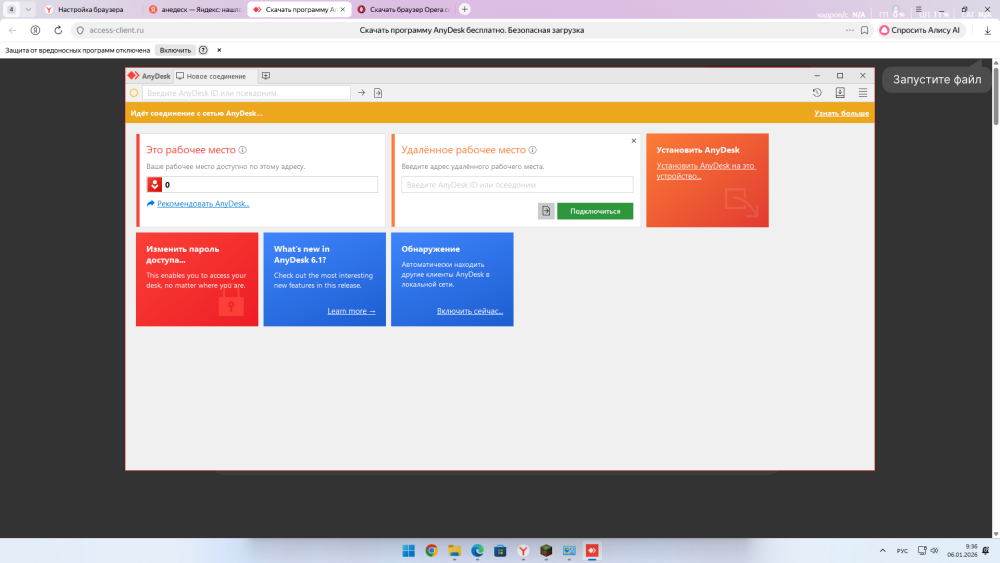Click the Включить сейчас link
The image size is (1000, 563).
(470, 311)
